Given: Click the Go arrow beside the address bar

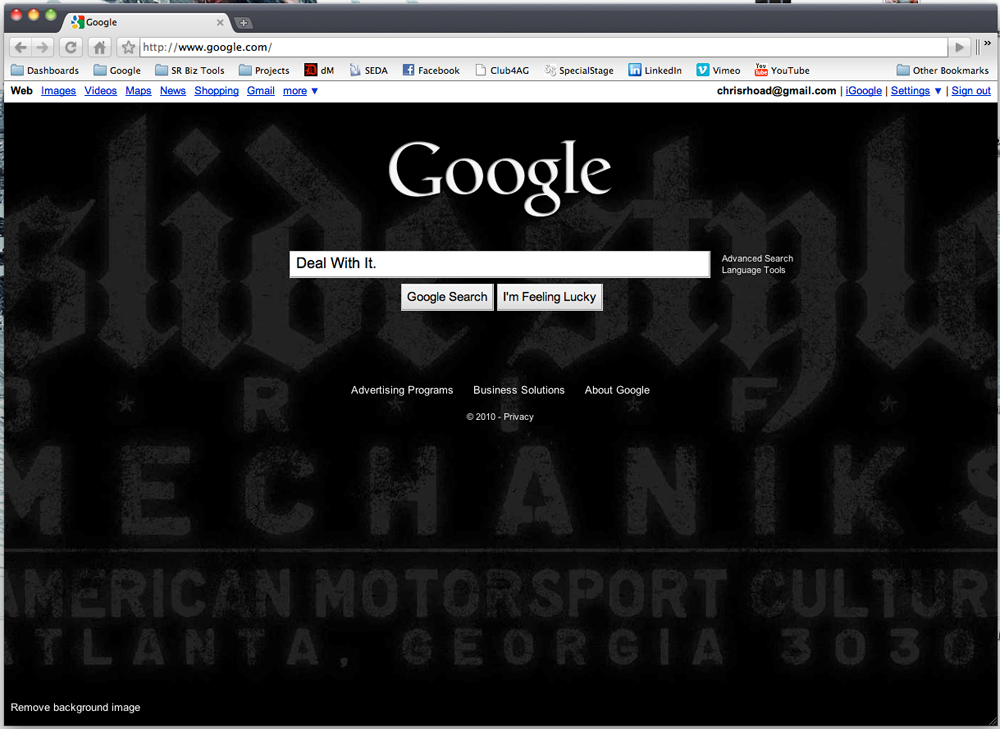Looking at the screenshot, I should (x=959, y=47).
